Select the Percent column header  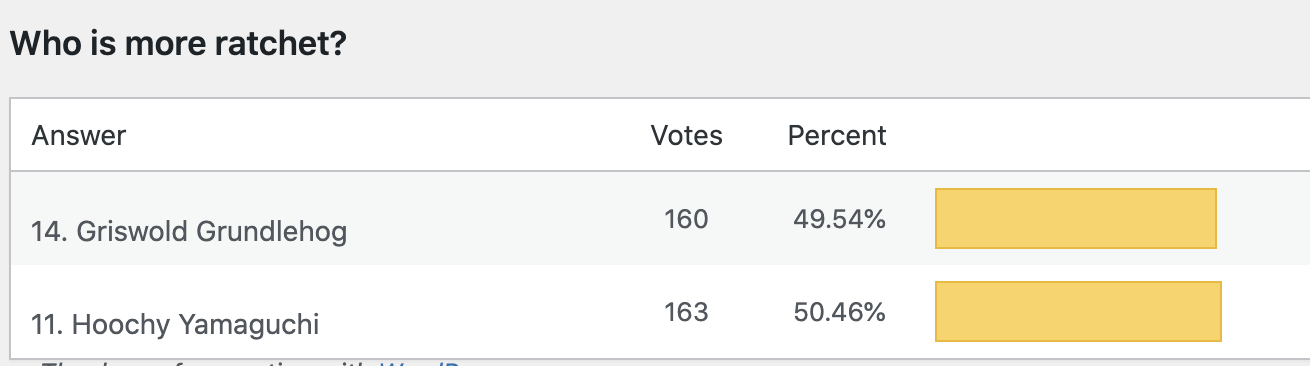(x=837, y=135)
